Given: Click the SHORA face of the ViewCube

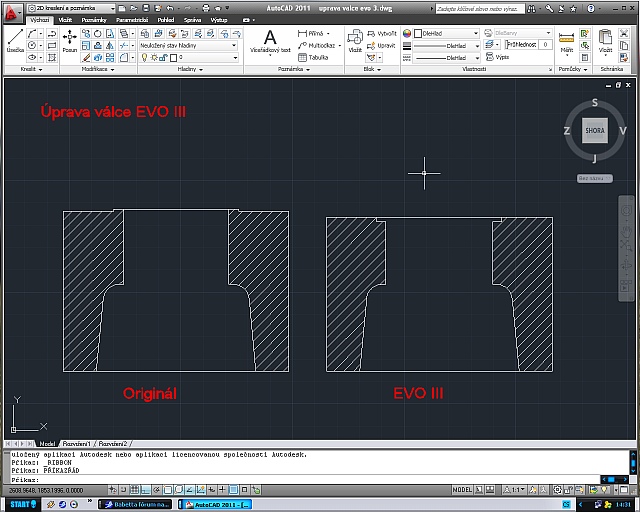Looking at the screenshot, I should tap(595, 131).
